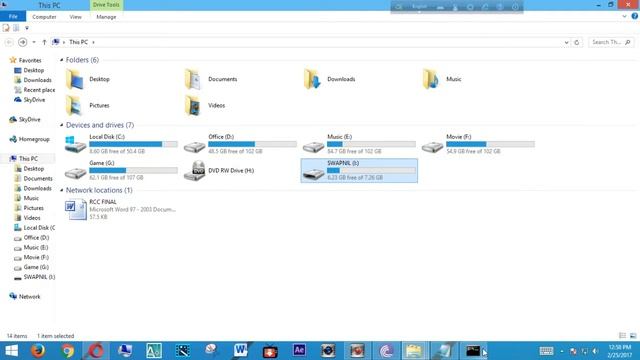Select the Office (D:) drive icon
The width and height of the screenshot is (640, 360).
point(194,146)
